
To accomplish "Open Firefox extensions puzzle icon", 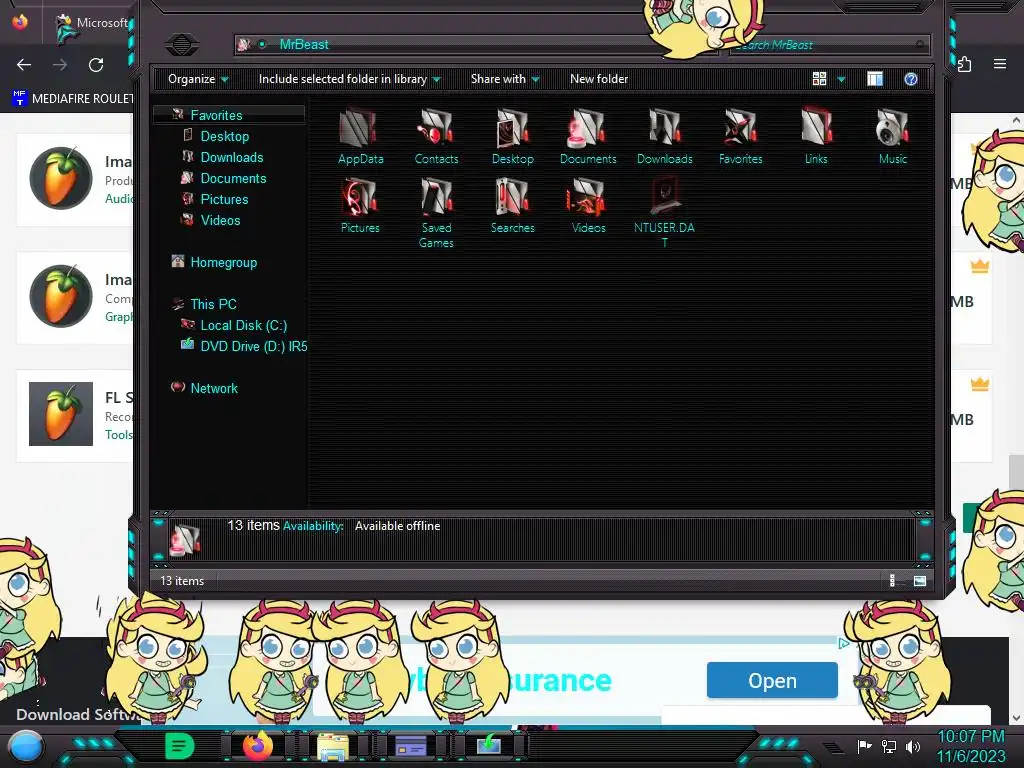I will (965, 64).
